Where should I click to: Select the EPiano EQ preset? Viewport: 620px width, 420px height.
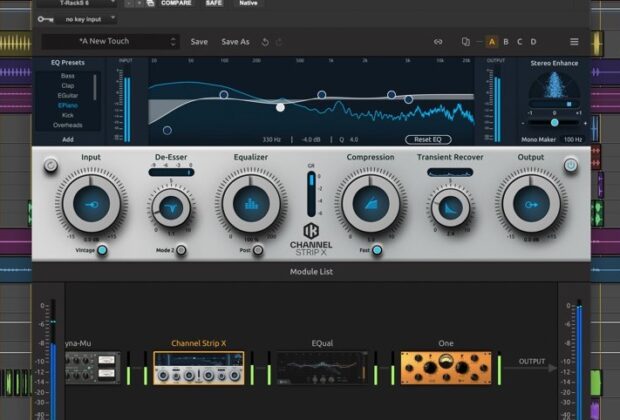[68, 105]
